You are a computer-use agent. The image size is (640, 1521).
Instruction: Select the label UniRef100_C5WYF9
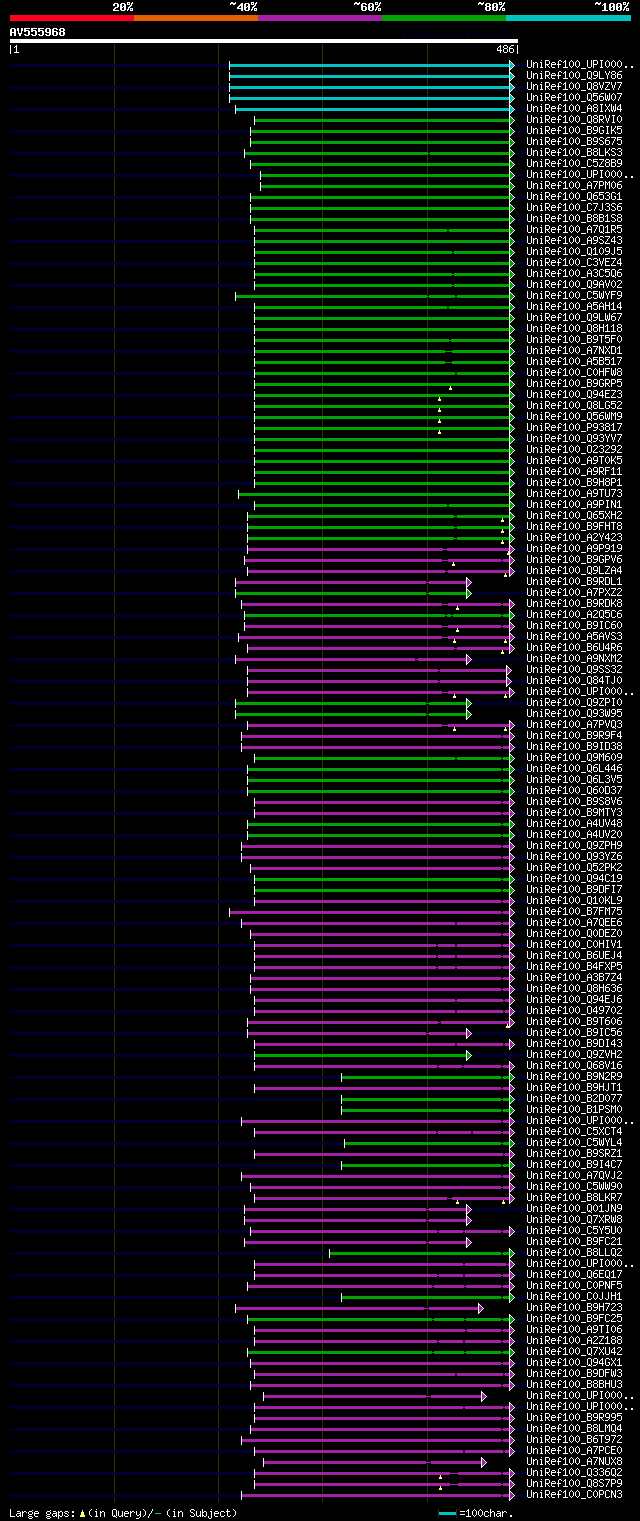pos(574,295)
